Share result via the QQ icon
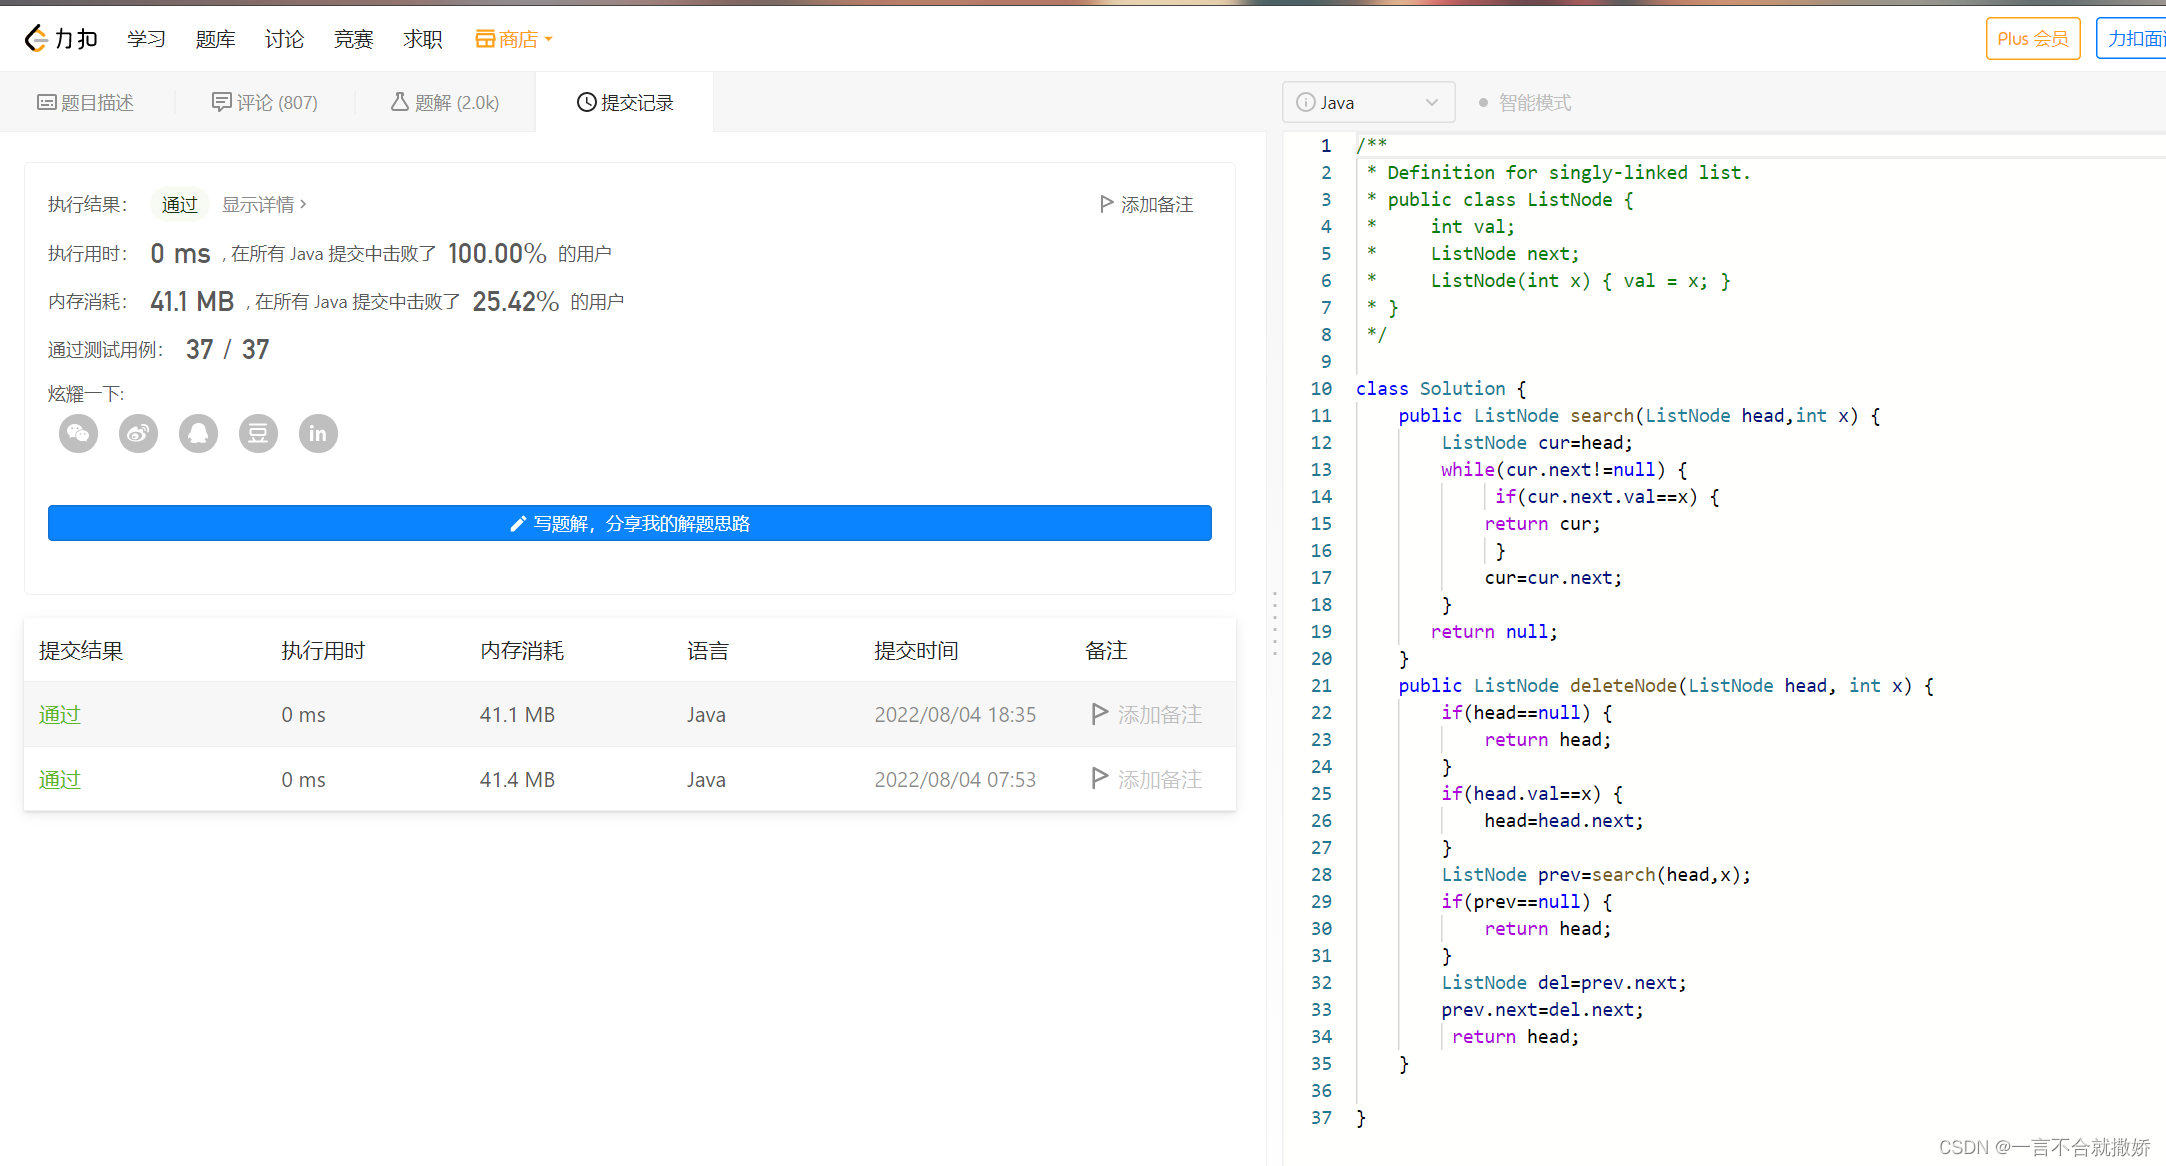Image resolution: width=2166 pixels, height=1166 pixels. click(x=198, y=433)
